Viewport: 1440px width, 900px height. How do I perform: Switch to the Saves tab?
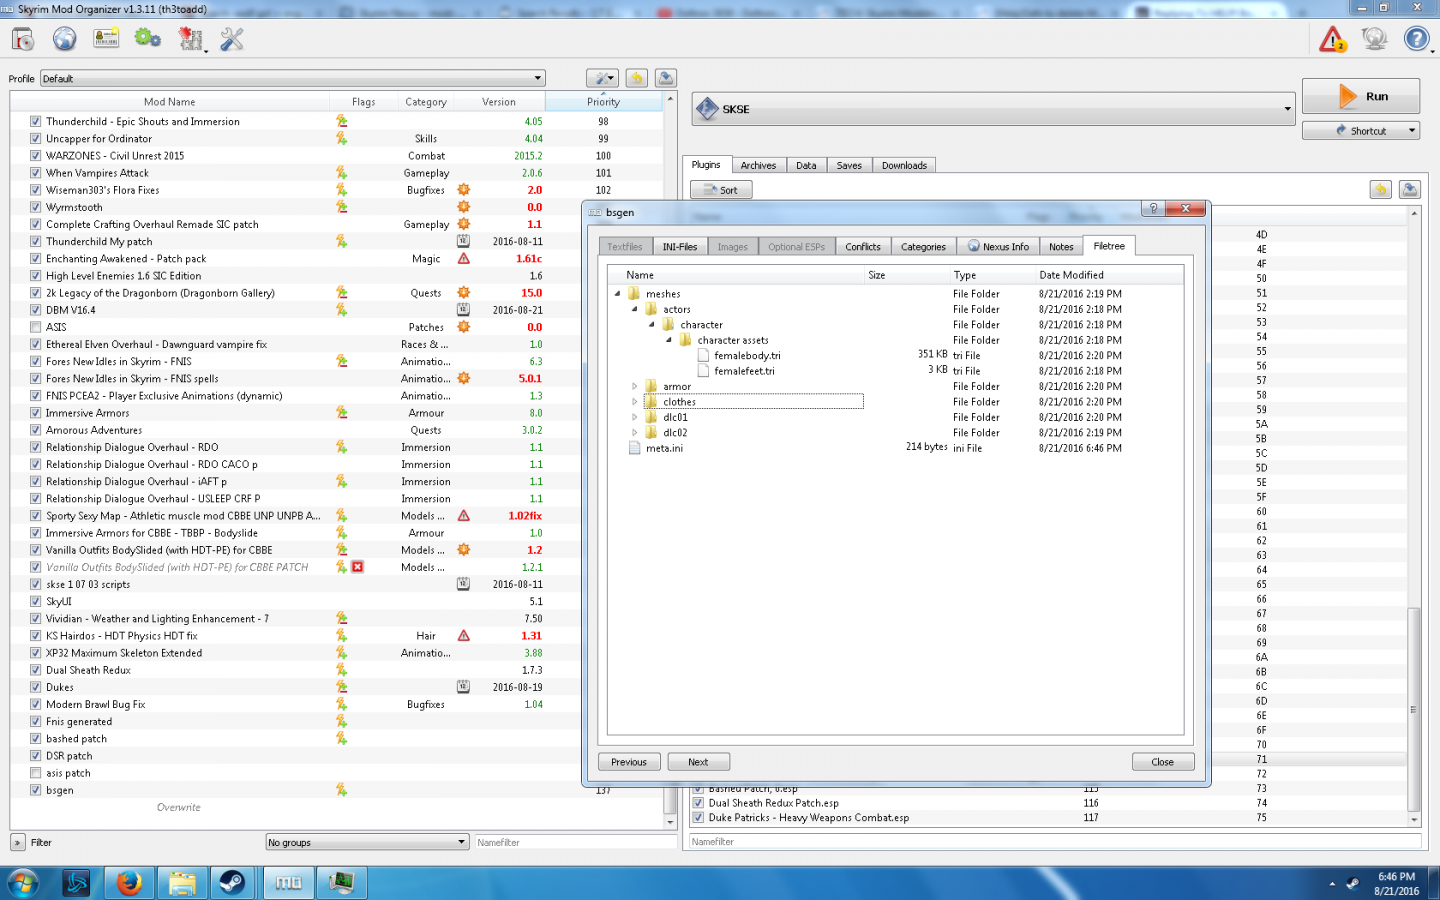(x=849, y=165)
